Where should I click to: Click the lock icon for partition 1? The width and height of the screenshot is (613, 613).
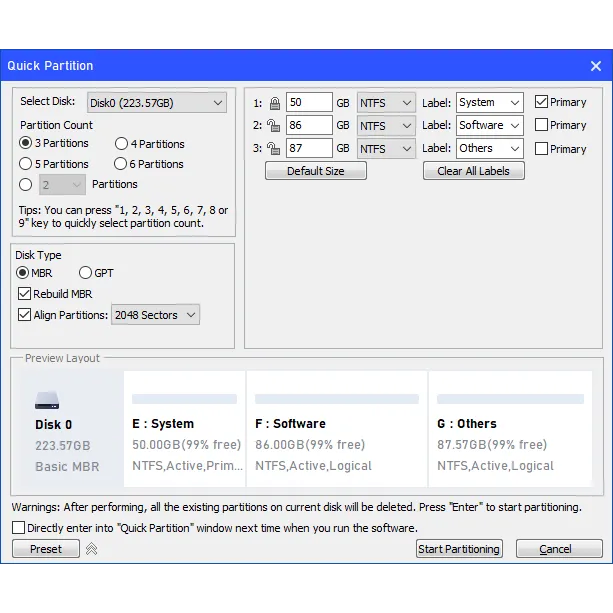tap(274, 103)
